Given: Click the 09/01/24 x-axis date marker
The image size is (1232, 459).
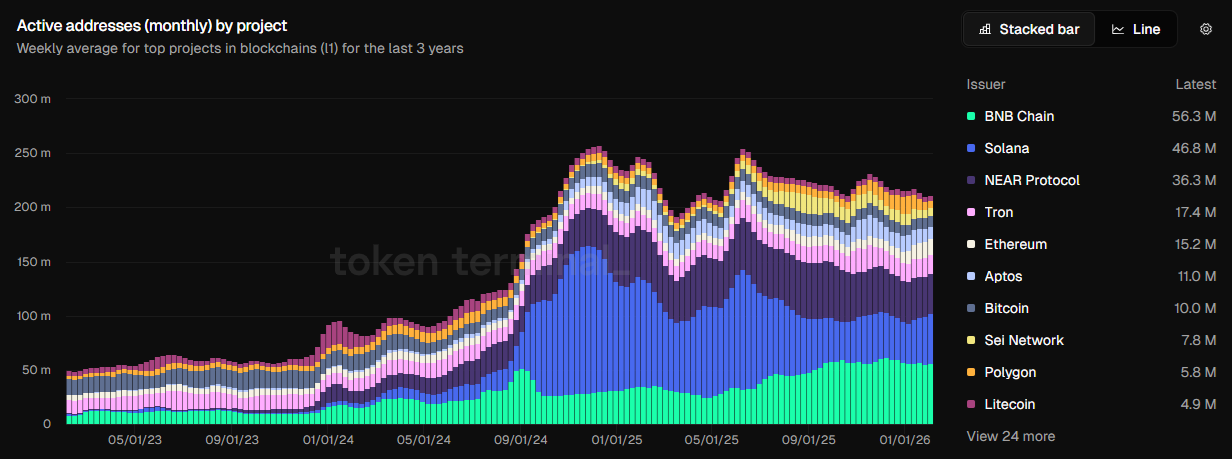Looking at the screenshot, I should [519, 439].
